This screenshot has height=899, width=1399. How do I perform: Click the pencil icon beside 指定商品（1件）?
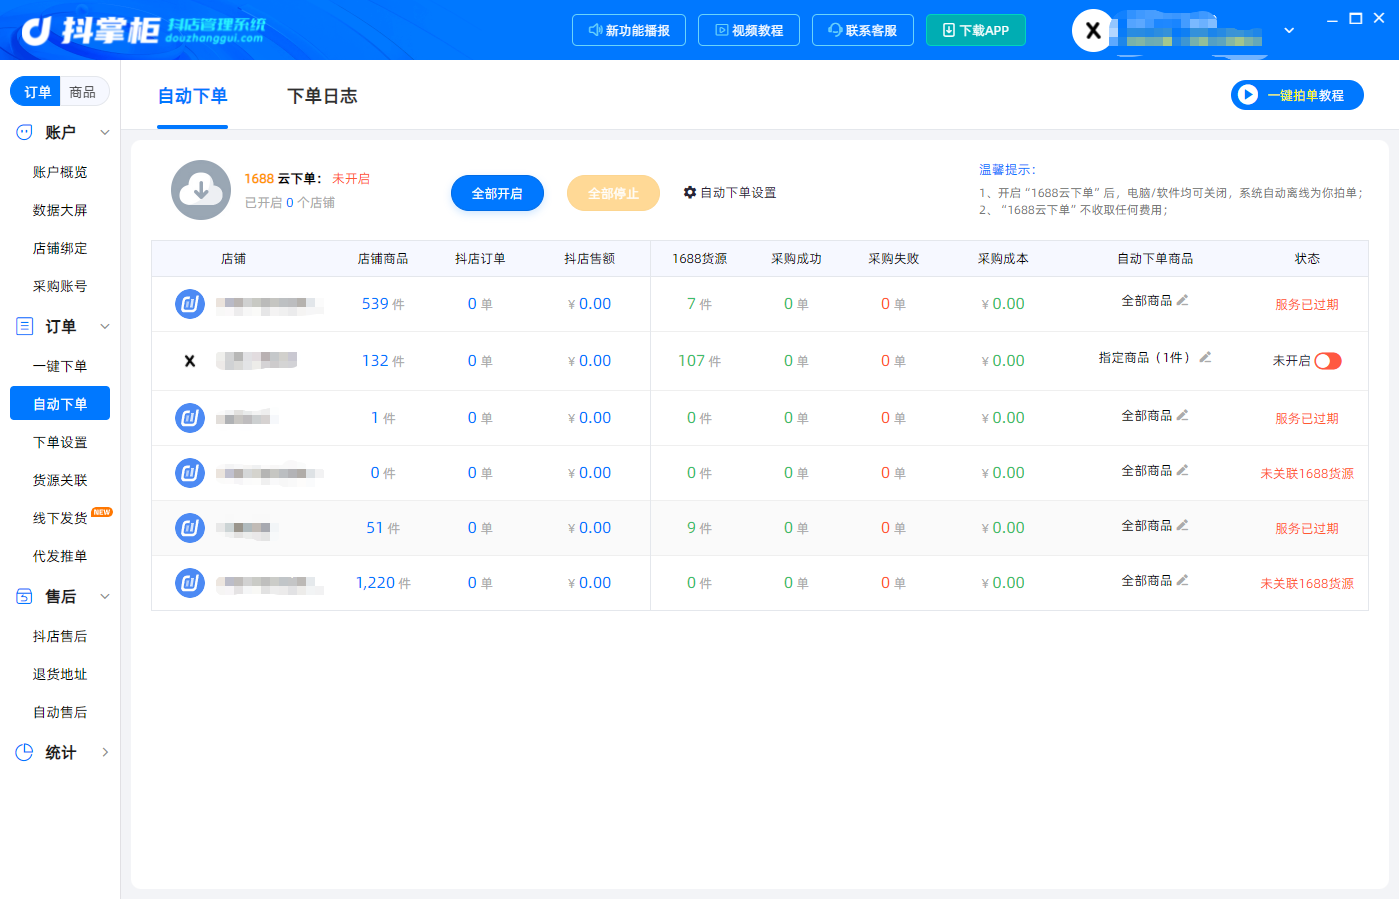click(x=1205, y=357)
